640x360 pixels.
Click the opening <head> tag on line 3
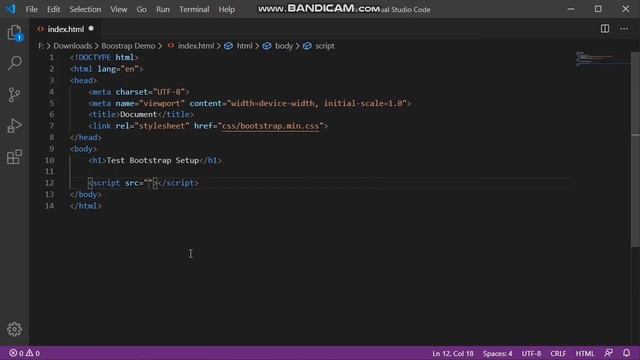[83, 80]
